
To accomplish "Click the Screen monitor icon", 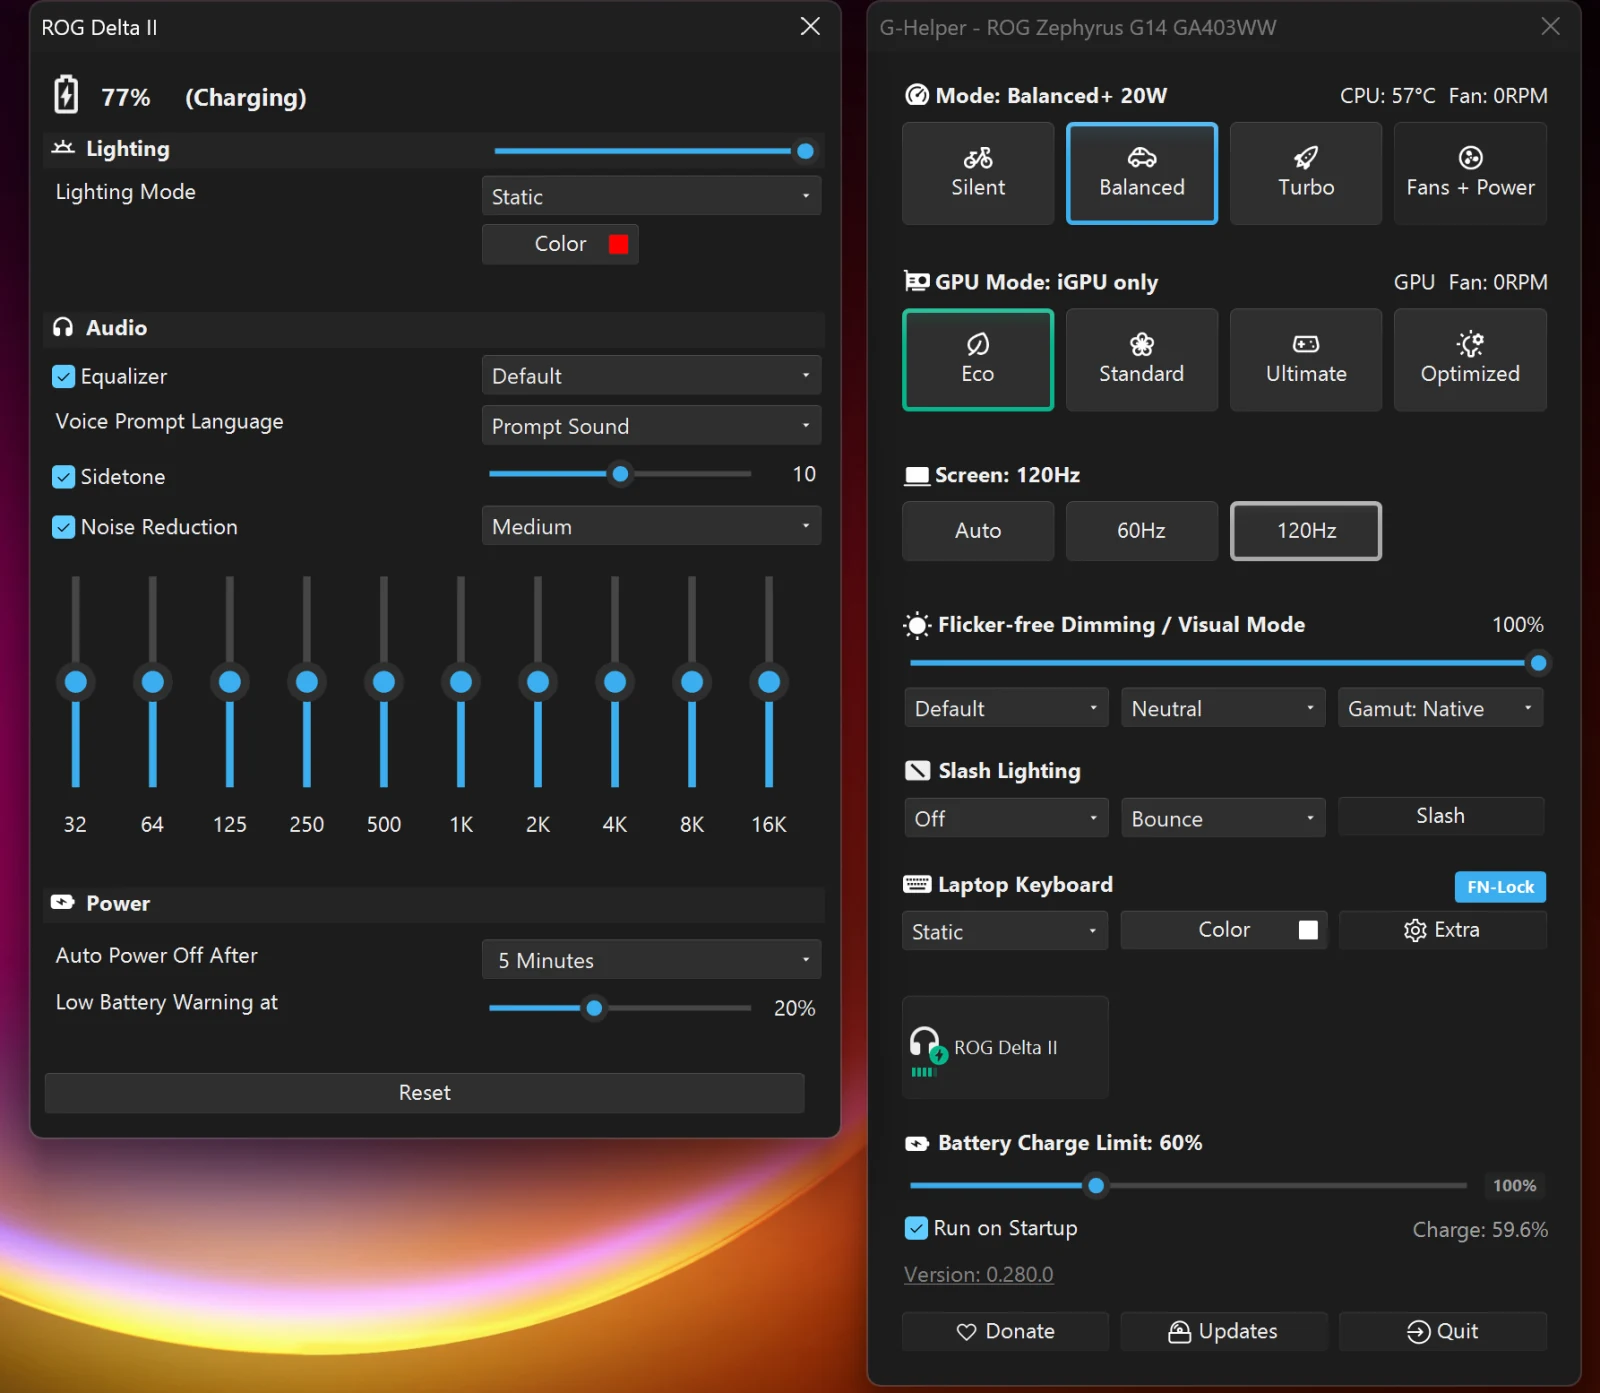I will click(917, 476).
